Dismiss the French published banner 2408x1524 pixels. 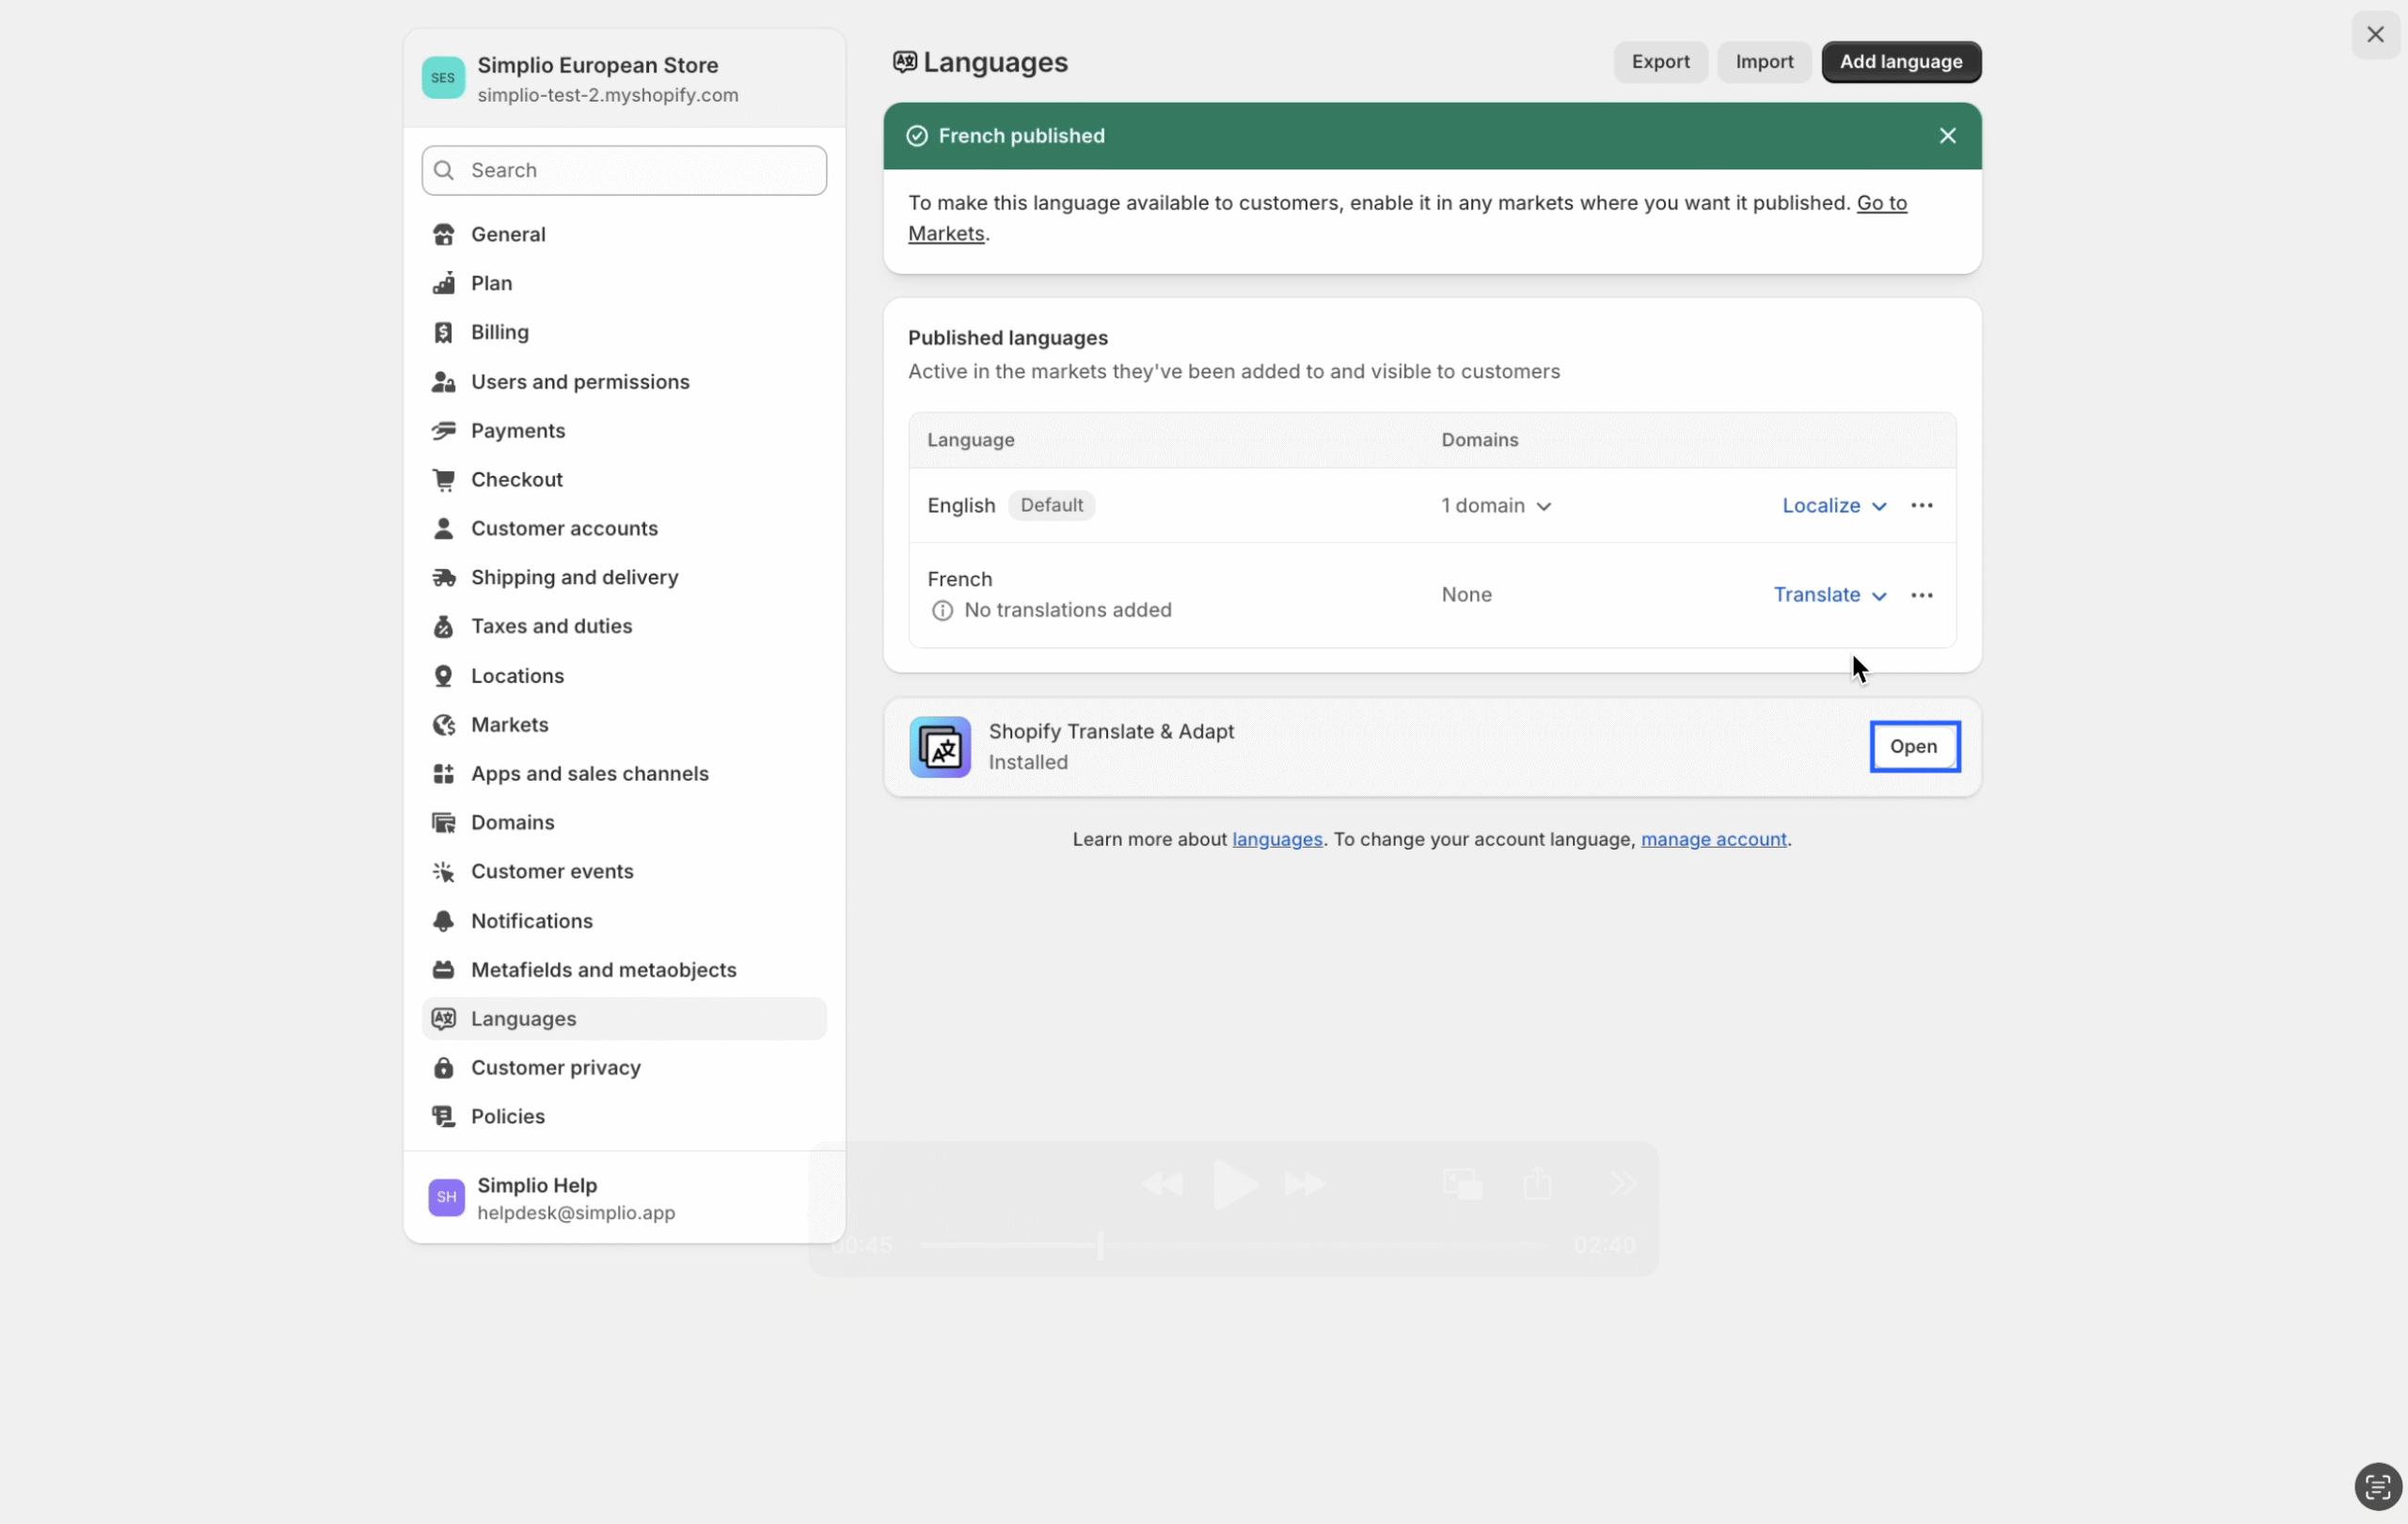[1946, 136]
